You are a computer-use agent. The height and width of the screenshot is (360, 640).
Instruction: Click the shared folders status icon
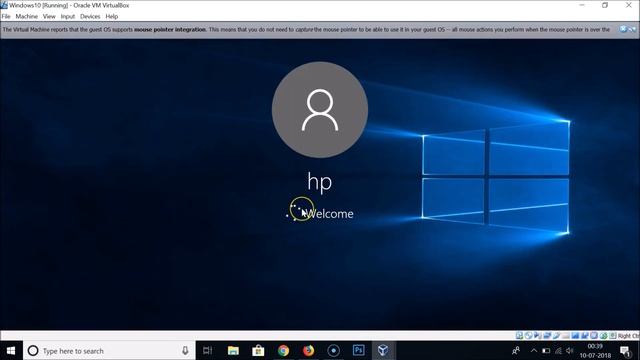[565, 336]
